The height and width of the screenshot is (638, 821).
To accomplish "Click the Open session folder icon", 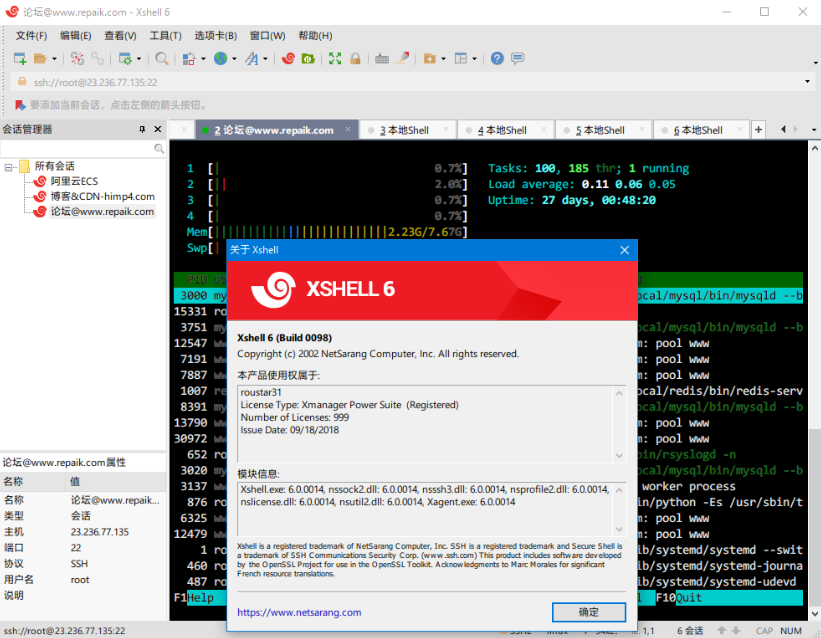I will click(x=40, y=59).
